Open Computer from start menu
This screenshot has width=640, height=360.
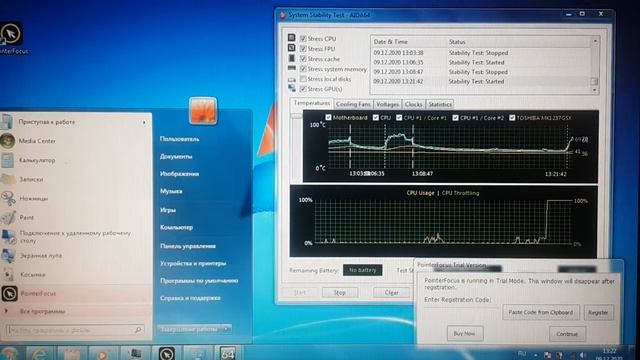tap(176, 227)
